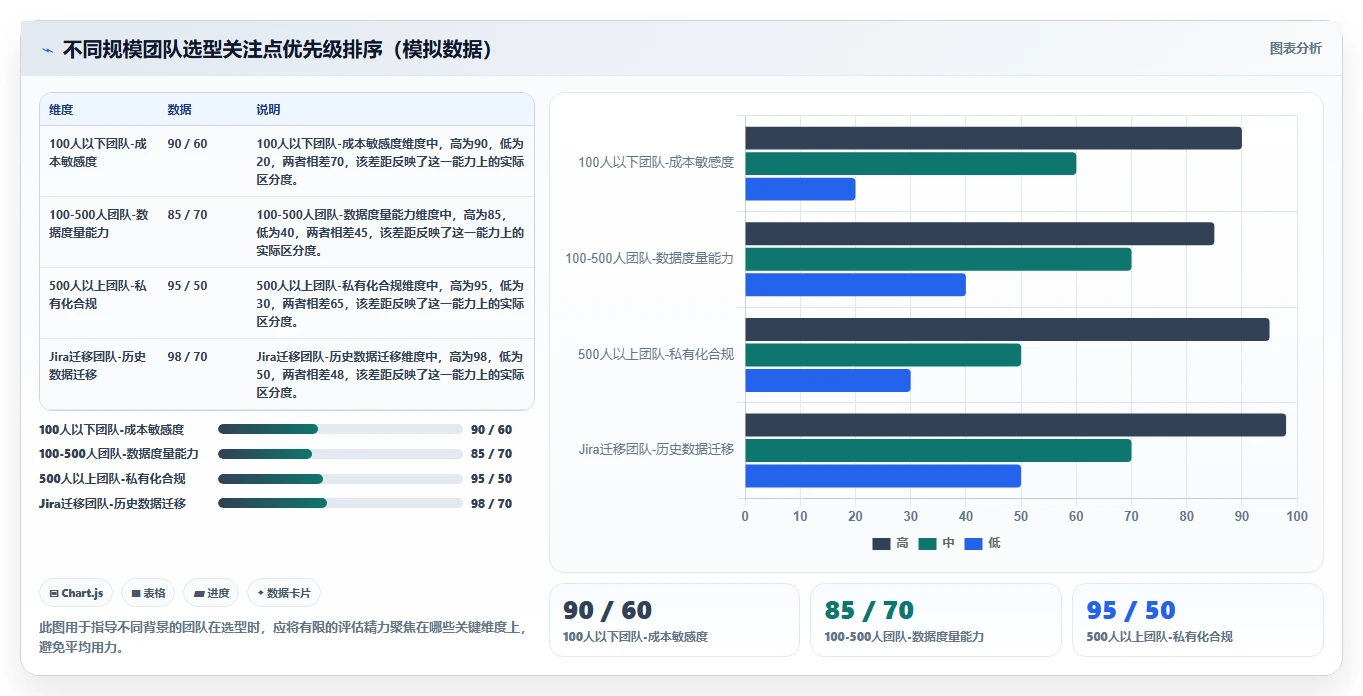1363x696 pixels.
Task: Click the 维度 column header
Action: [61, 110]
